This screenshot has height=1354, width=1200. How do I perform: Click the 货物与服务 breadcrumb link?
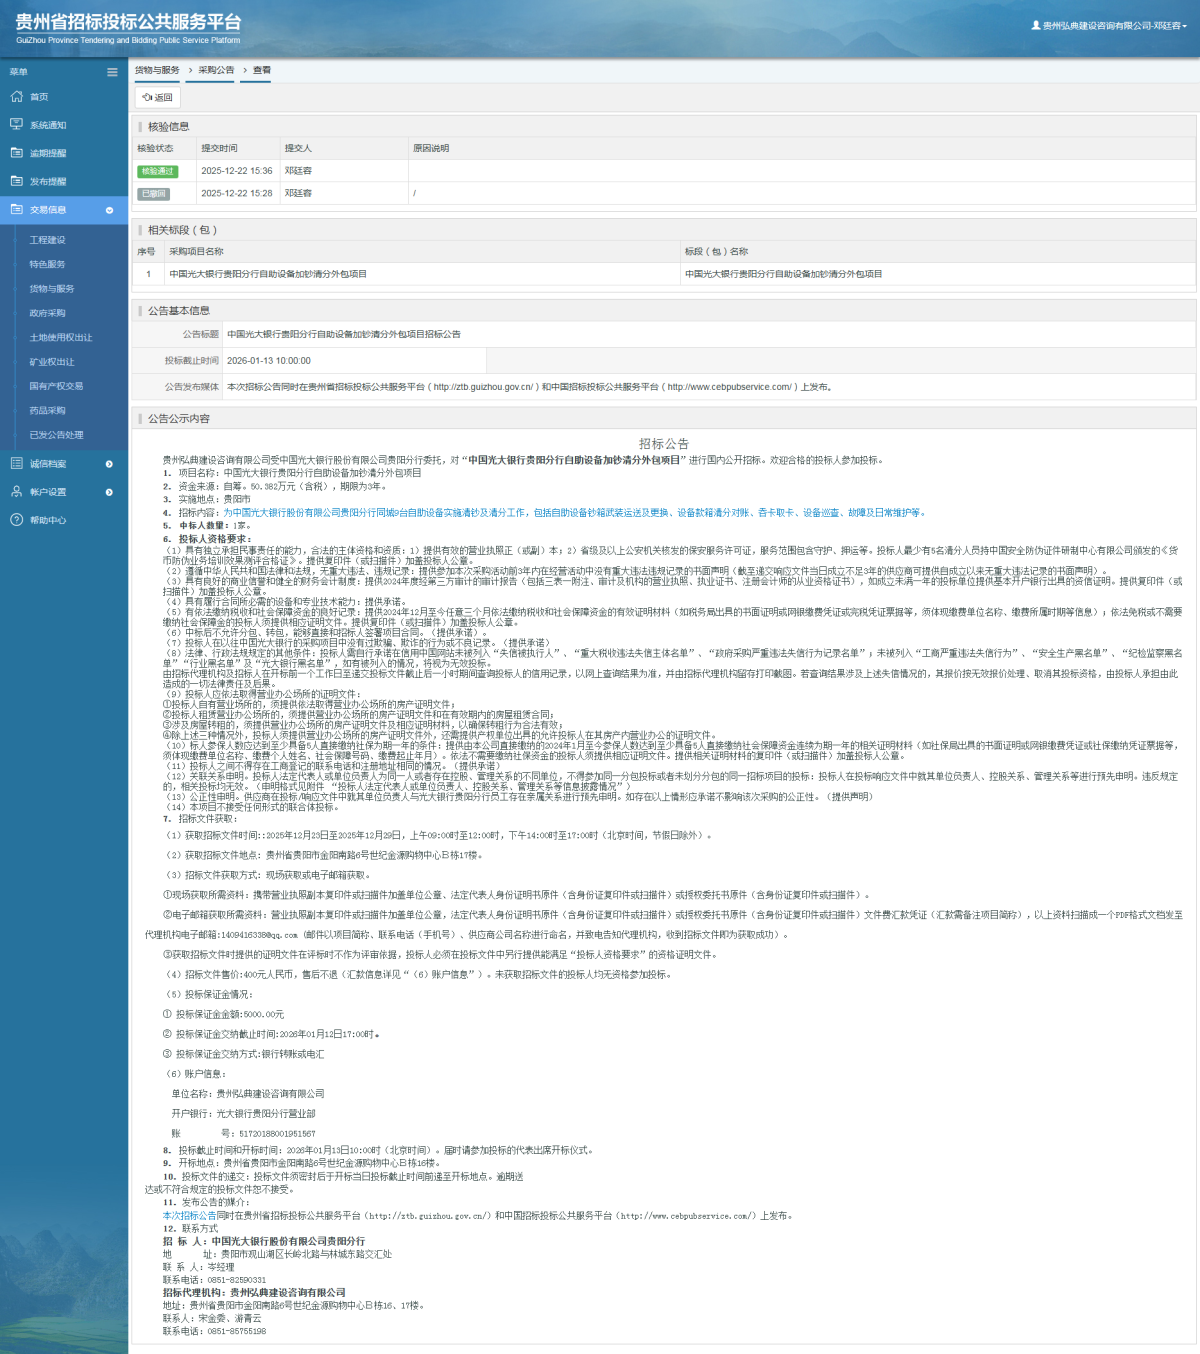pos(157,70)
